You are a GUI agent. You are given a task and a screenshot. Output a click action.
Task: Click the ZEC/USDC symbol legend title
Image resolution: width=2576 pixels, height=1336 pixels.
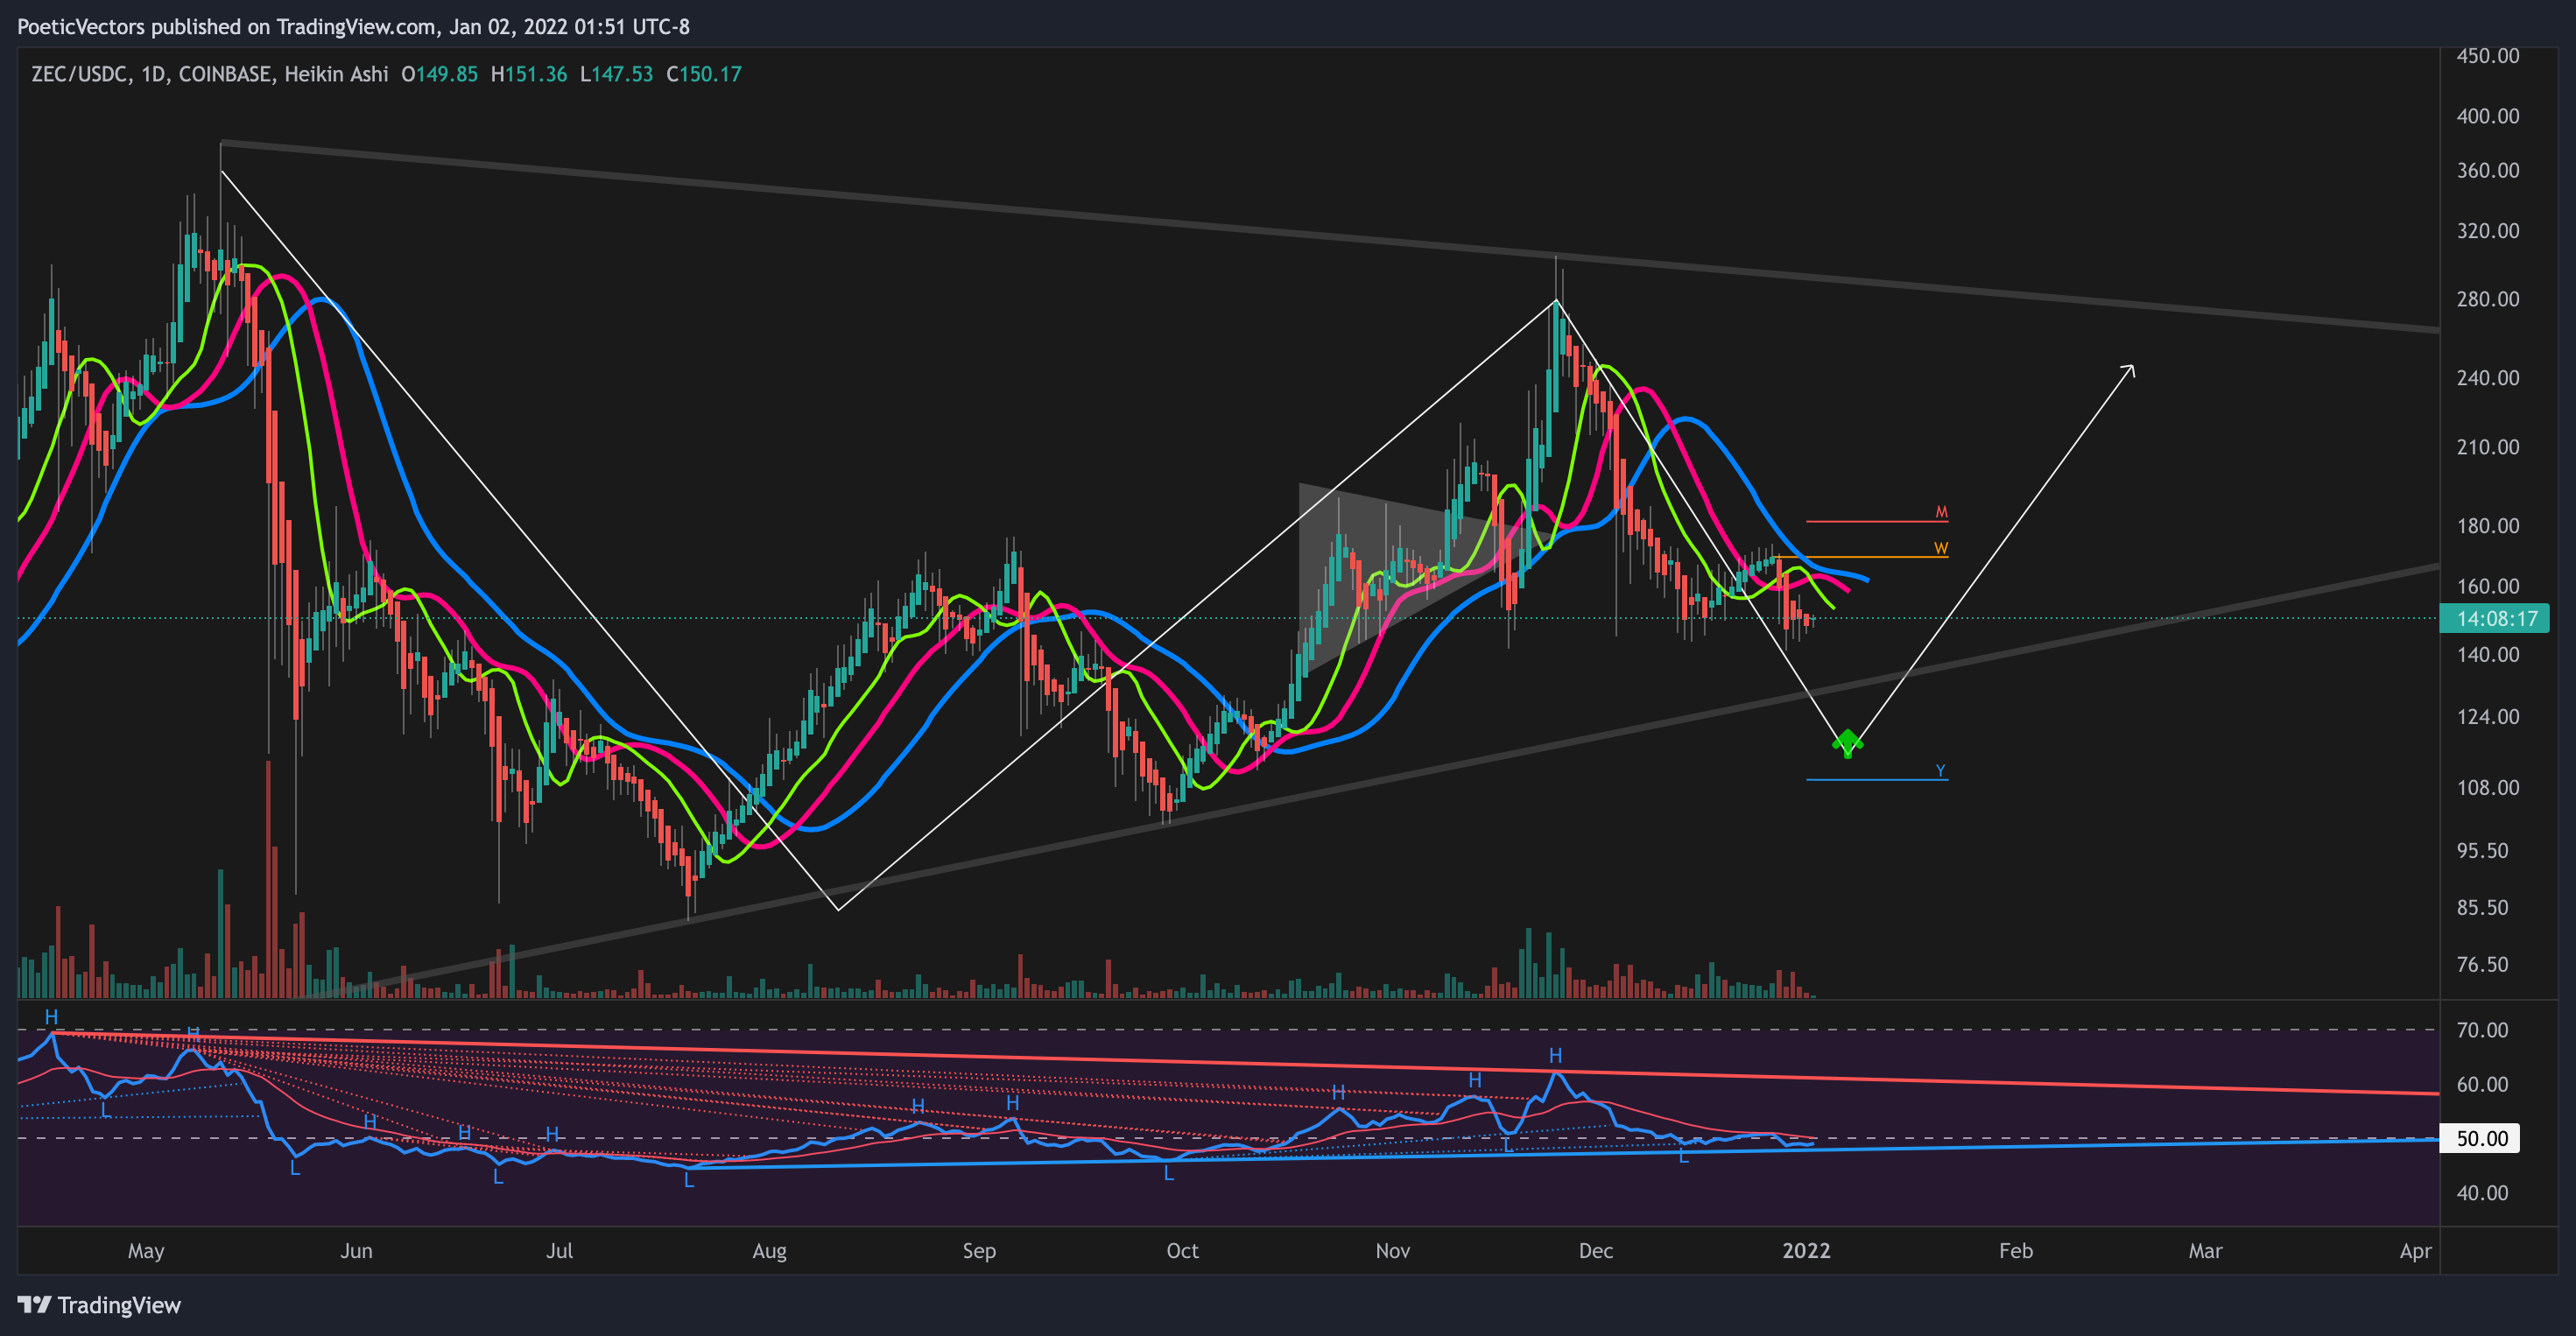(209, 74)
